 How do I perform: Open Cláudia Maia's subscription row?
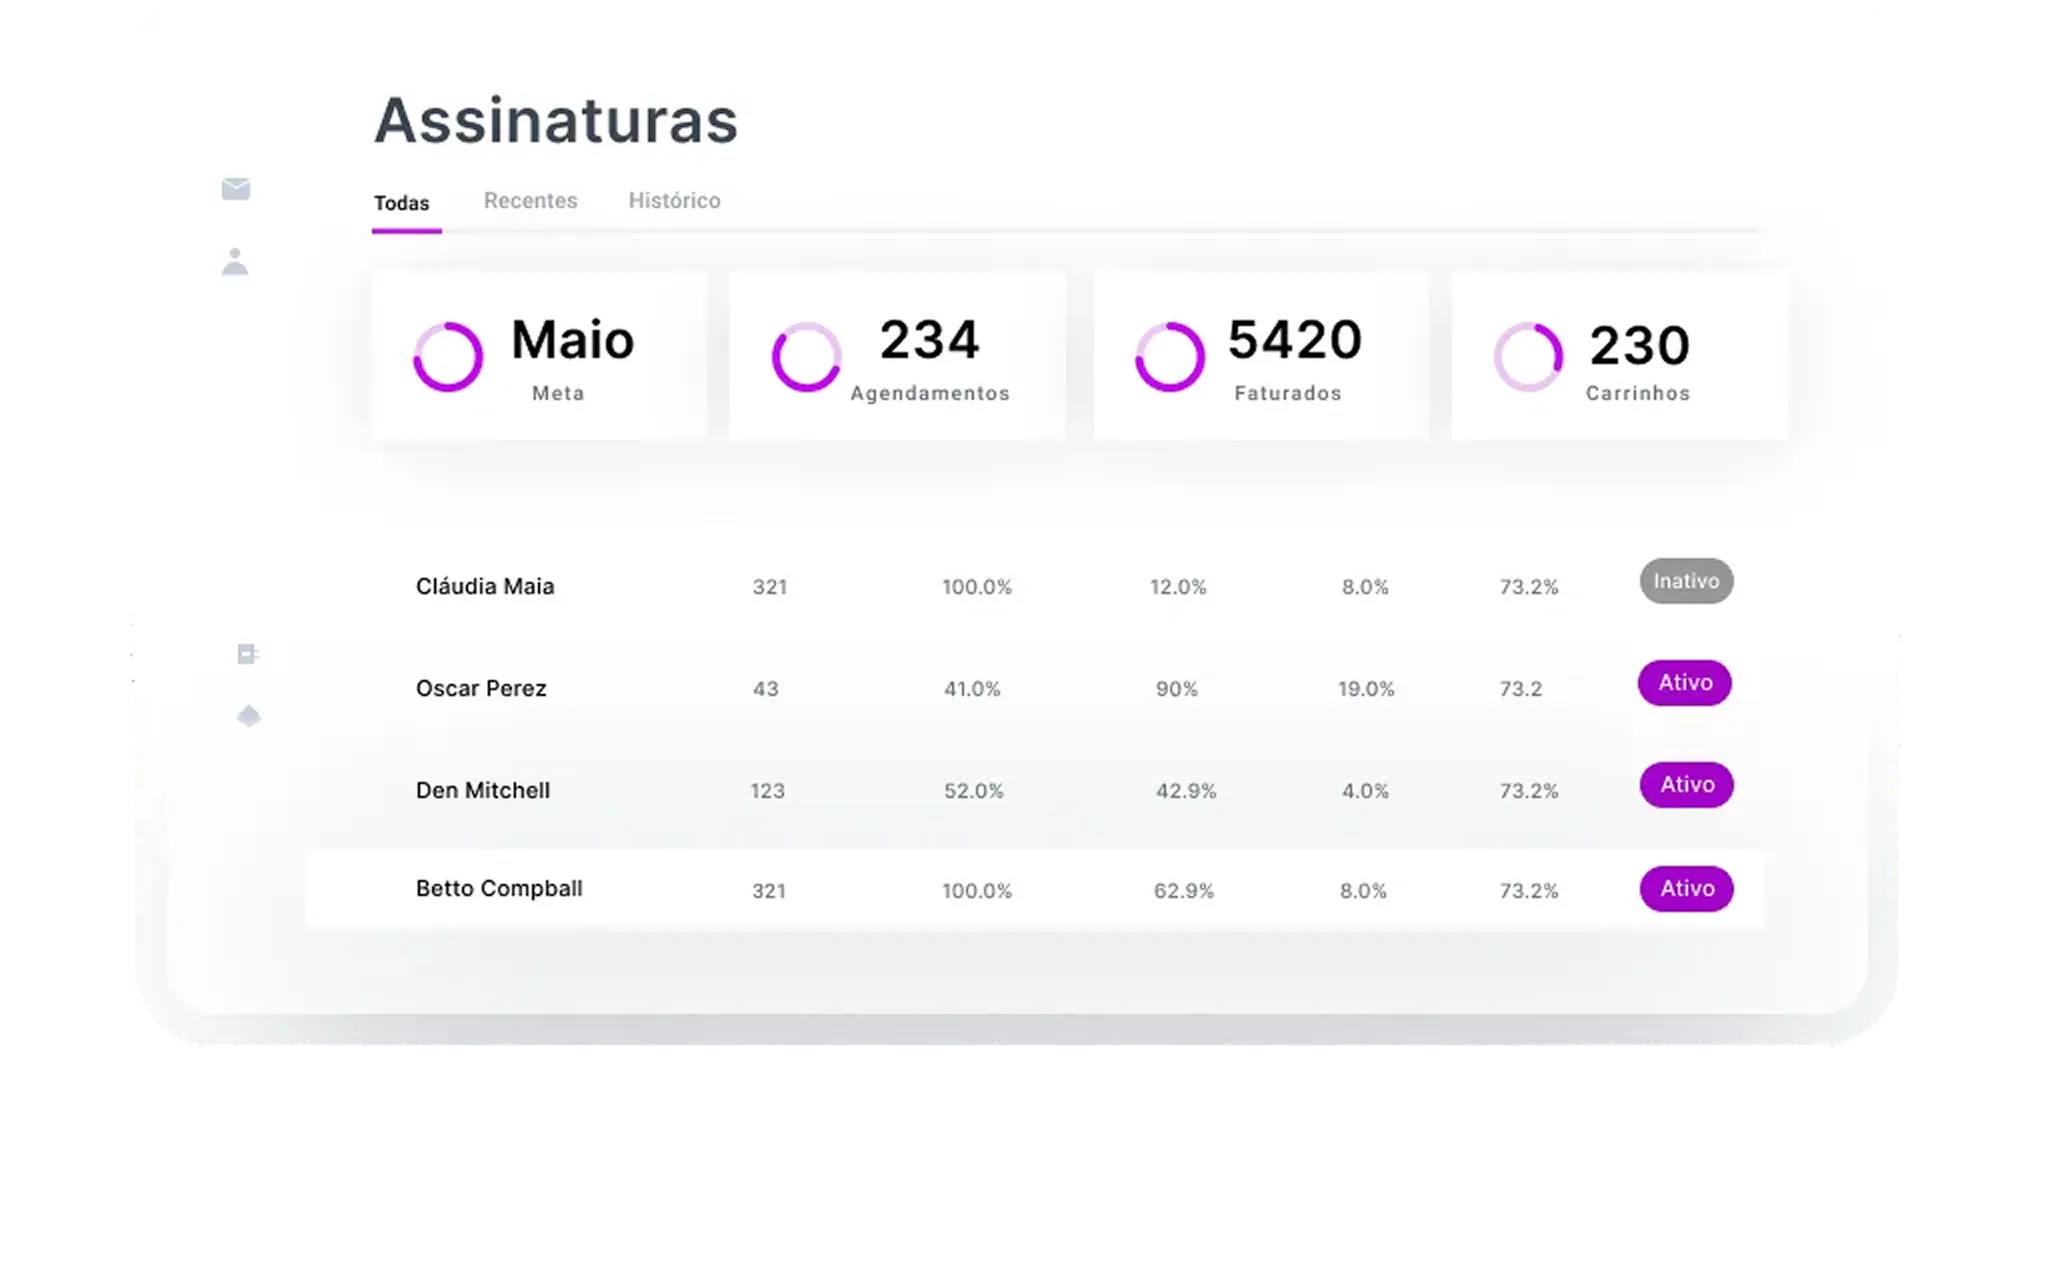(x=485, y=587)
